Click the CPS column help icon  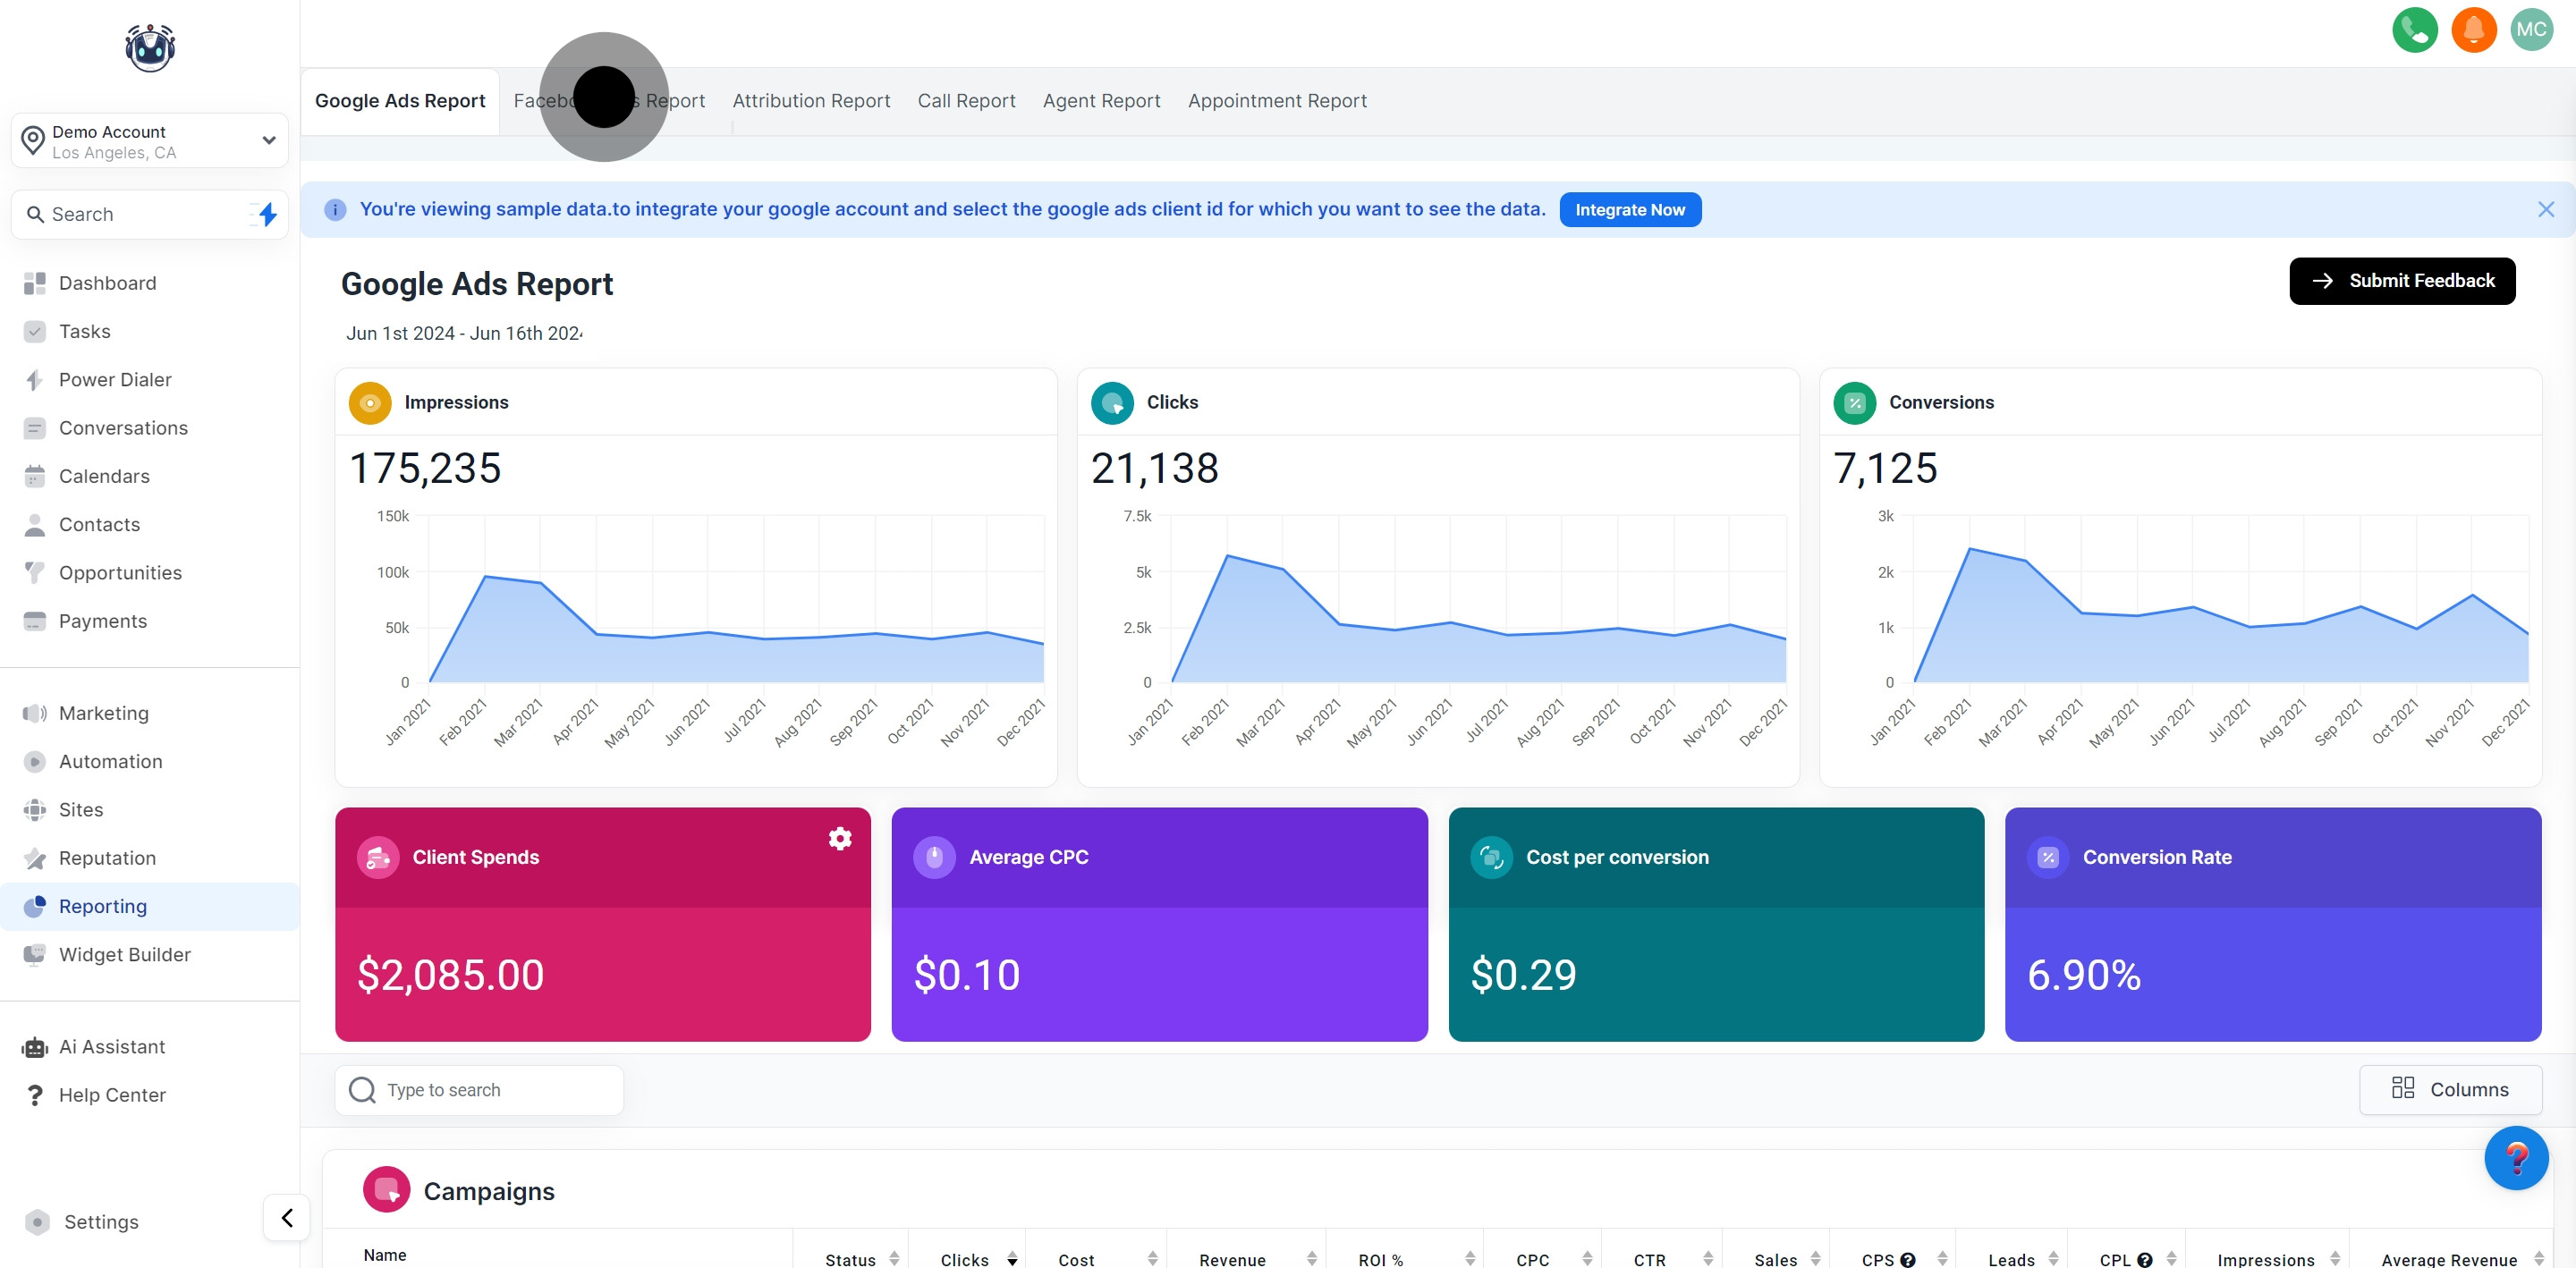click(x=1908, y=1258)
